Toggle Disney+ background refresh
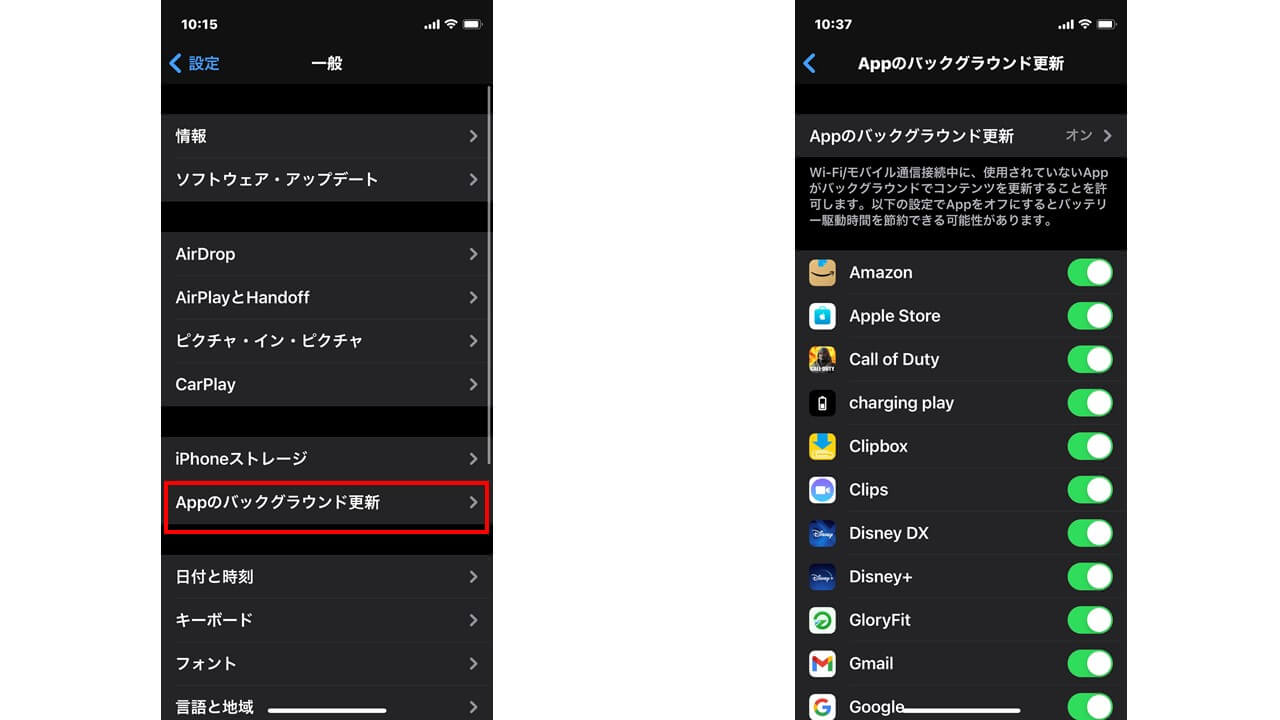Image resolution: width=1280 pixels, height=720 pixels. [x=1090, y=577]
